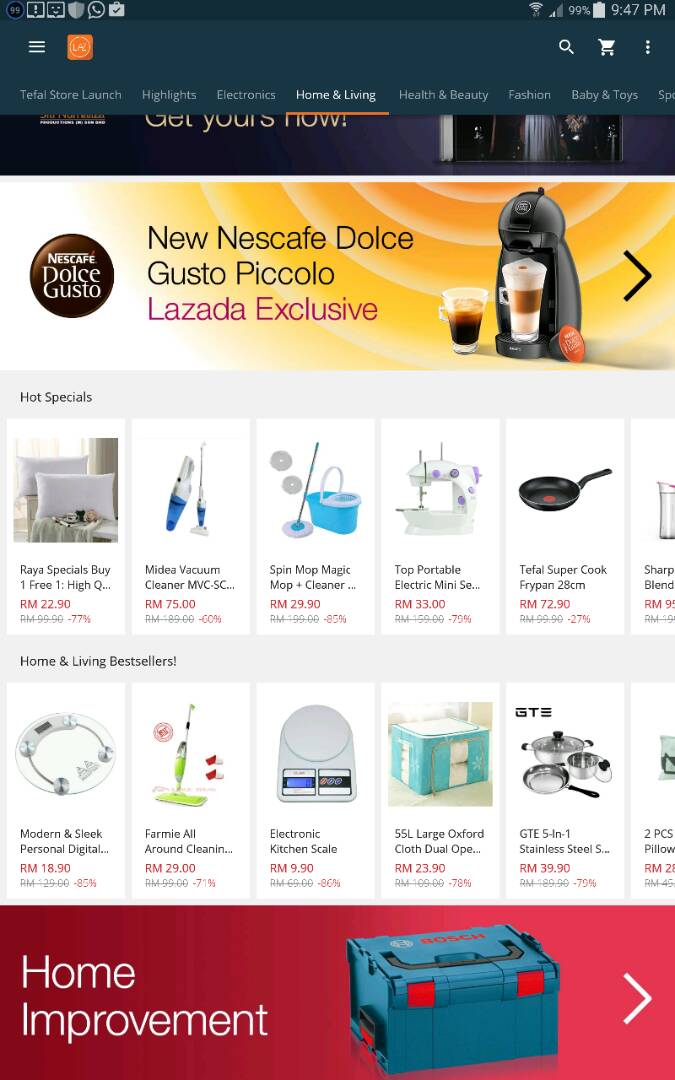Switch to the Electronics tab
This screenshot has height=1080, width=675.
246,95
